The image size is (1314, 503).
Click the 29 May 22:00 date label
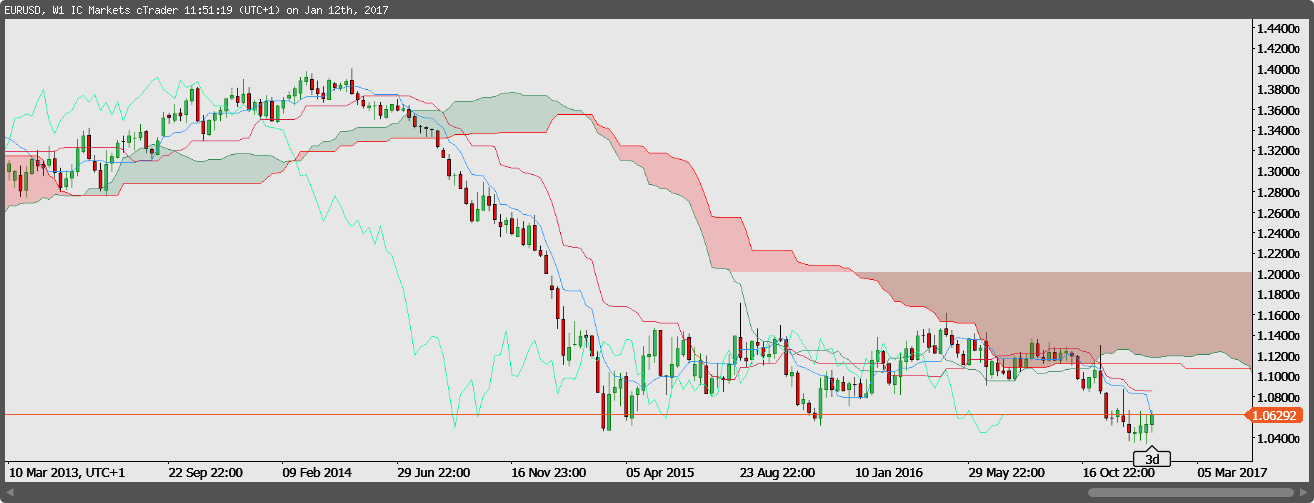coord(1008,470)
